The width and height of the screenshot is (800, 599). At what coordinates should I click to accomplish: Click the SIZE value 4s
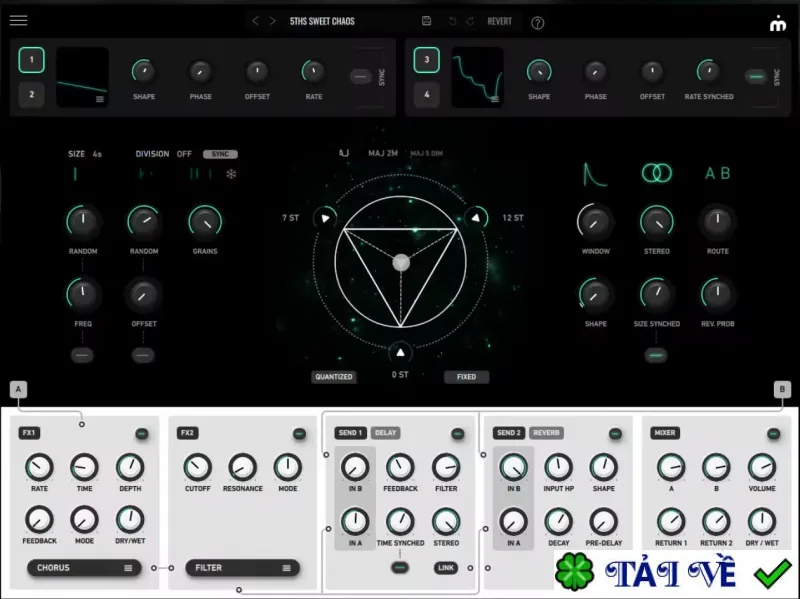coord(97,154)
